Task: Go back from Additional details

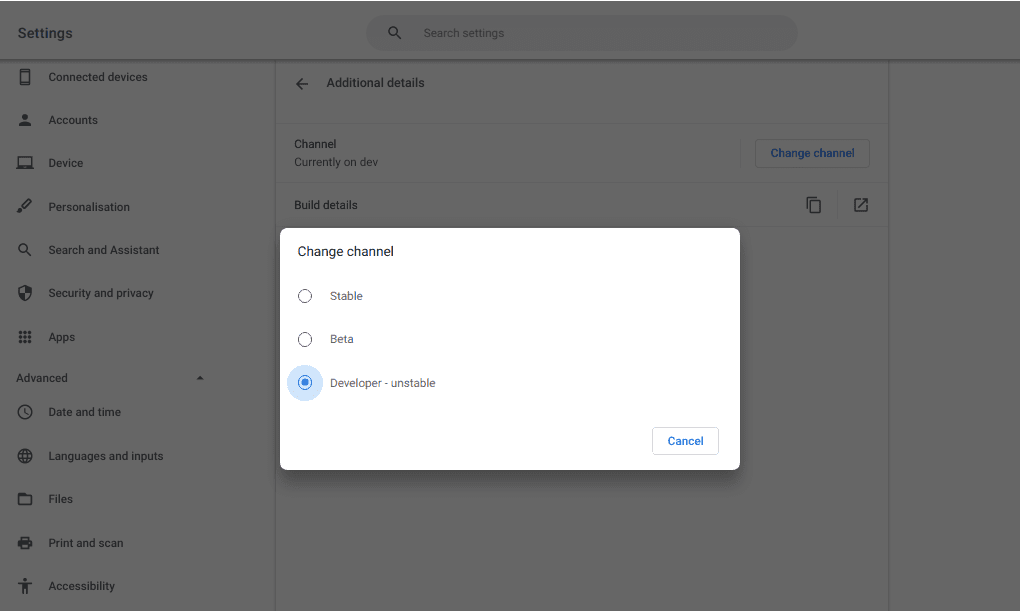Action: click(x=302, y=83)
